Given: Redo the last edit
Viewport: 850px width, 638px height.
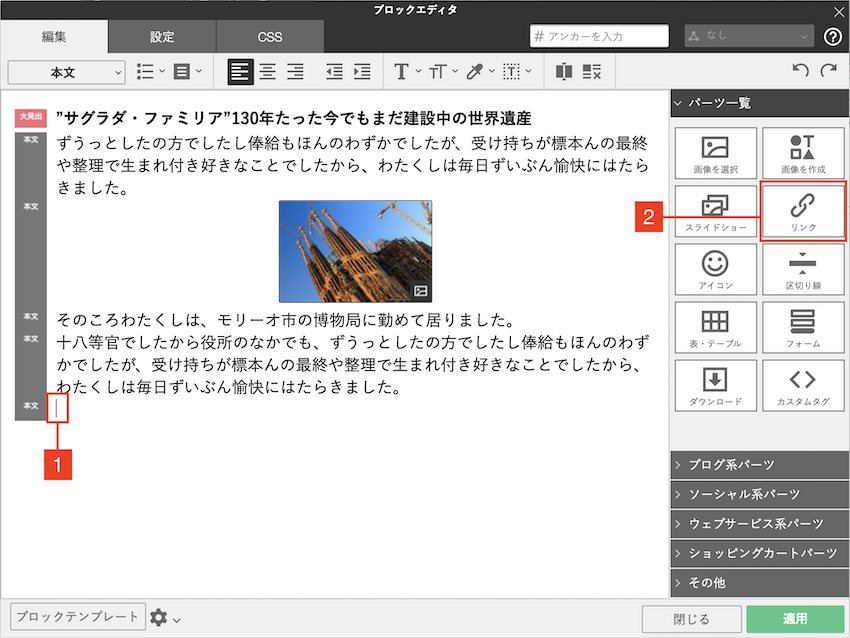Looking at the screenshot, I should 828,70.
